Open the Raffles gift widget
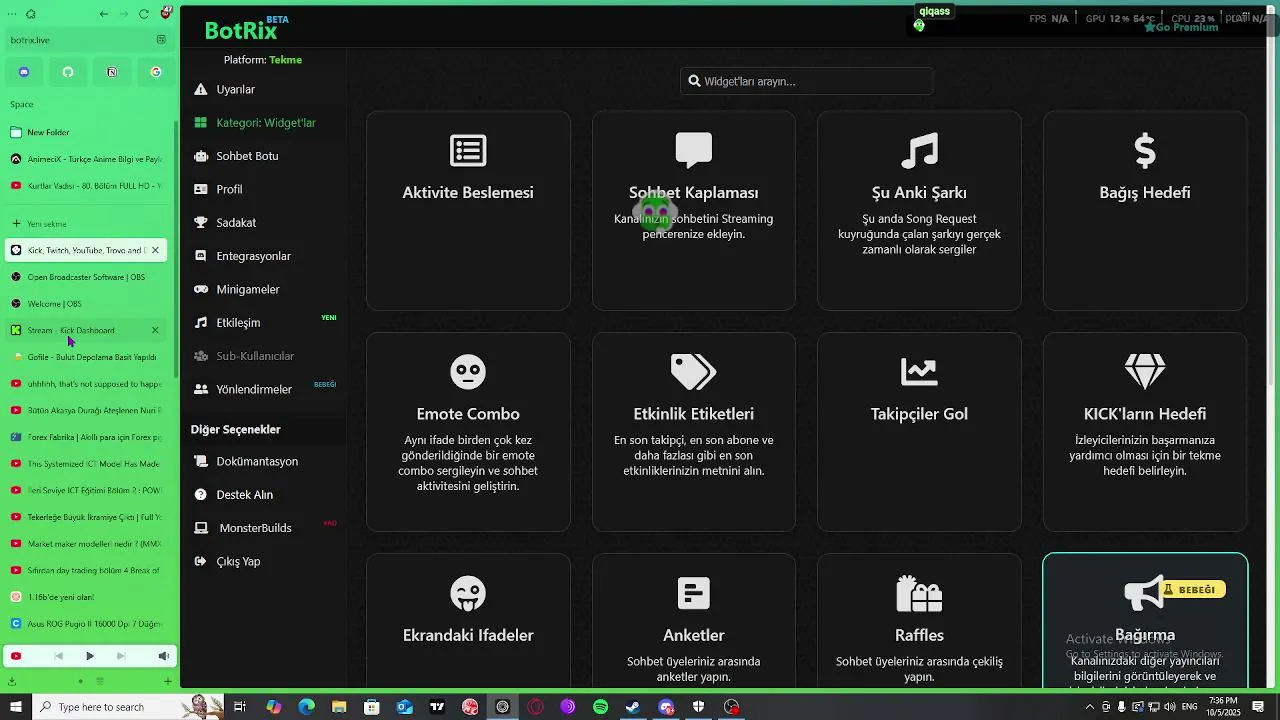 pos(919,621)
